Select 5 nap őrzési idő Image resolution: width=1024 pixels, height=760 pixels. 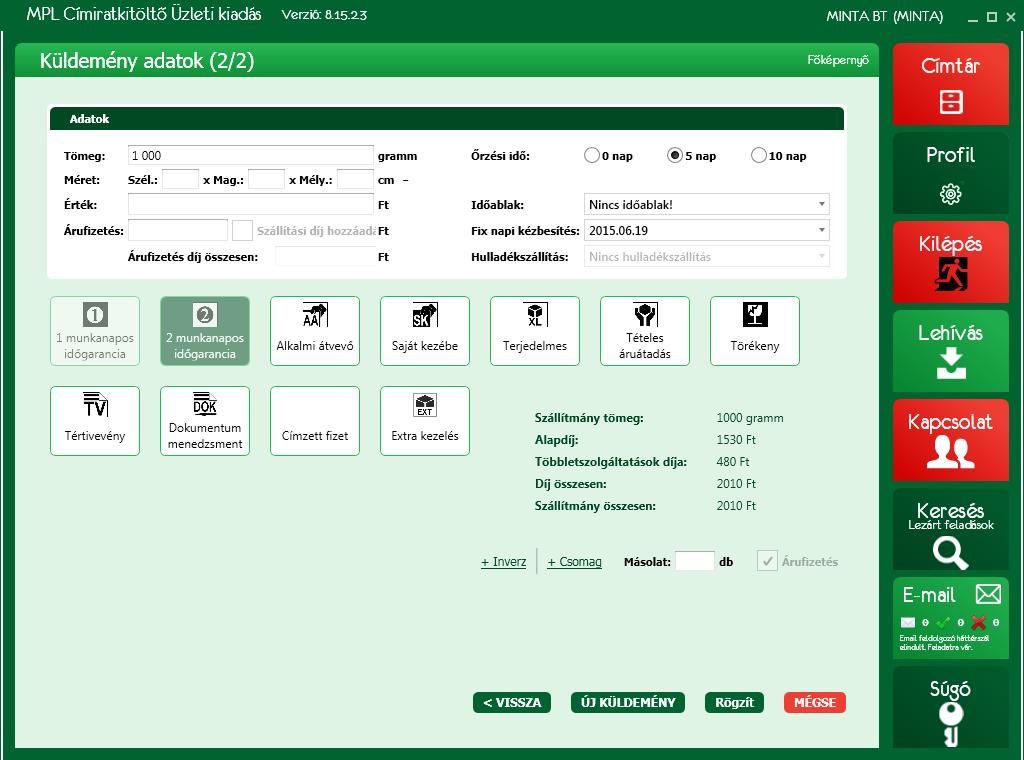(675, 155)
